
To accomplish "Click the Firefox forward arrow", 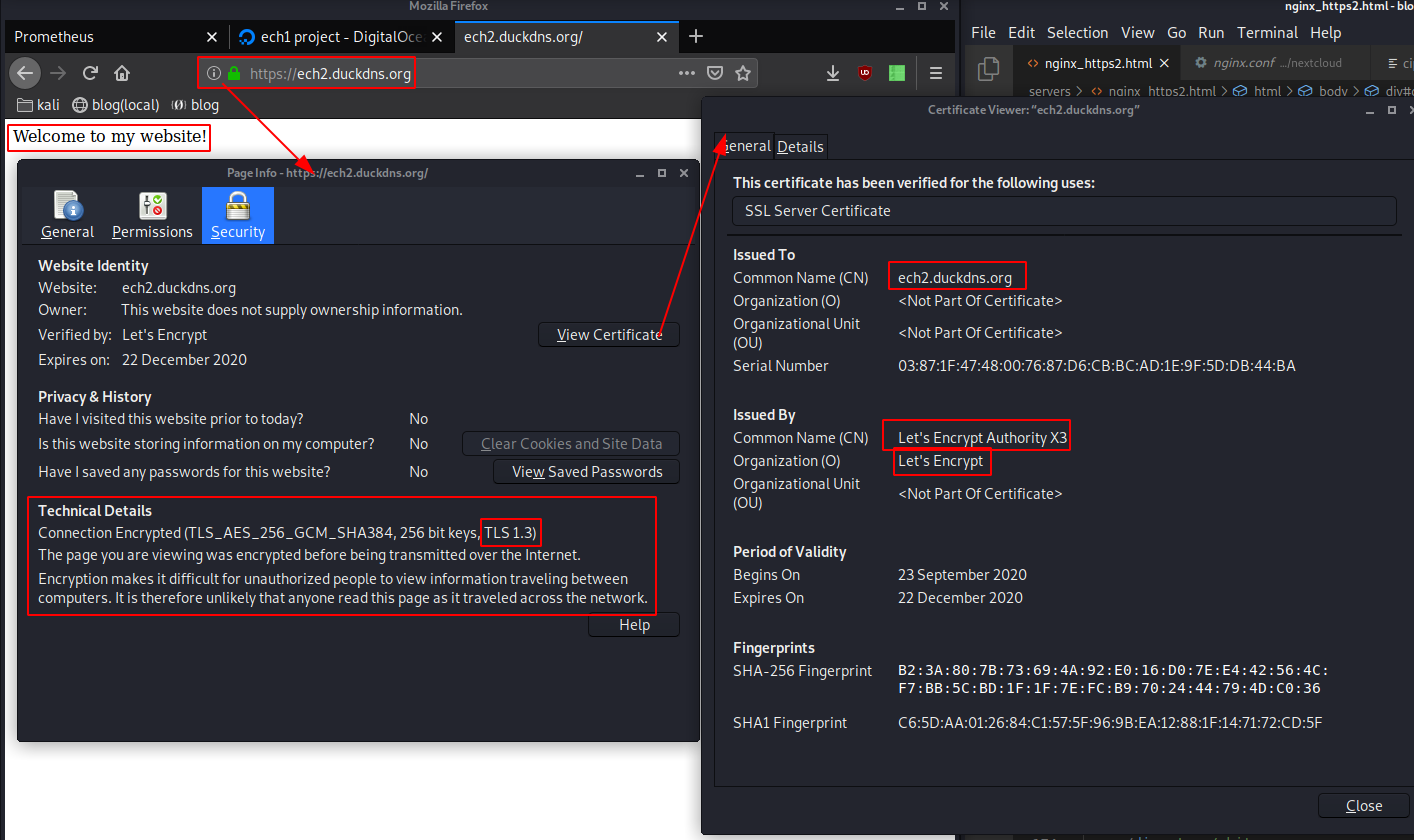I will coord(58,73).
